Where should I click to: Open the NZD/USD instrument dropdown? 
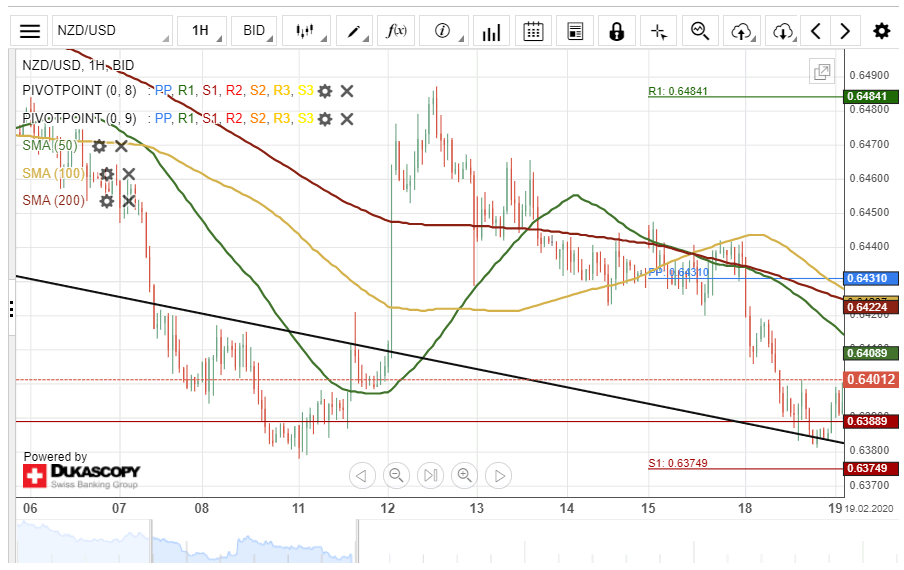[x=110, y=31]
